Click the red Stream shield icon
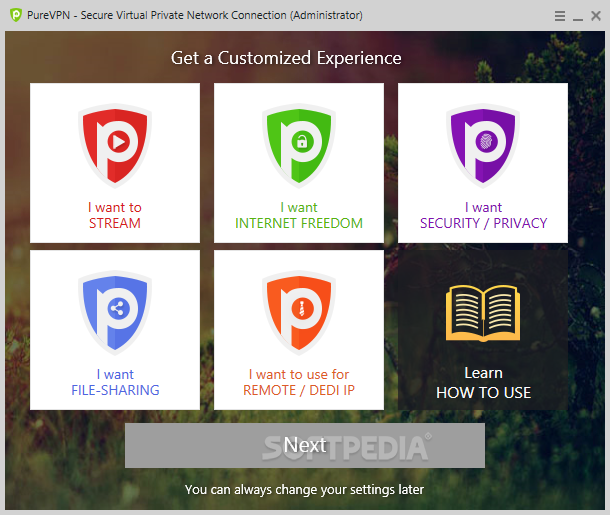610x515 pixels. [115, 145]
